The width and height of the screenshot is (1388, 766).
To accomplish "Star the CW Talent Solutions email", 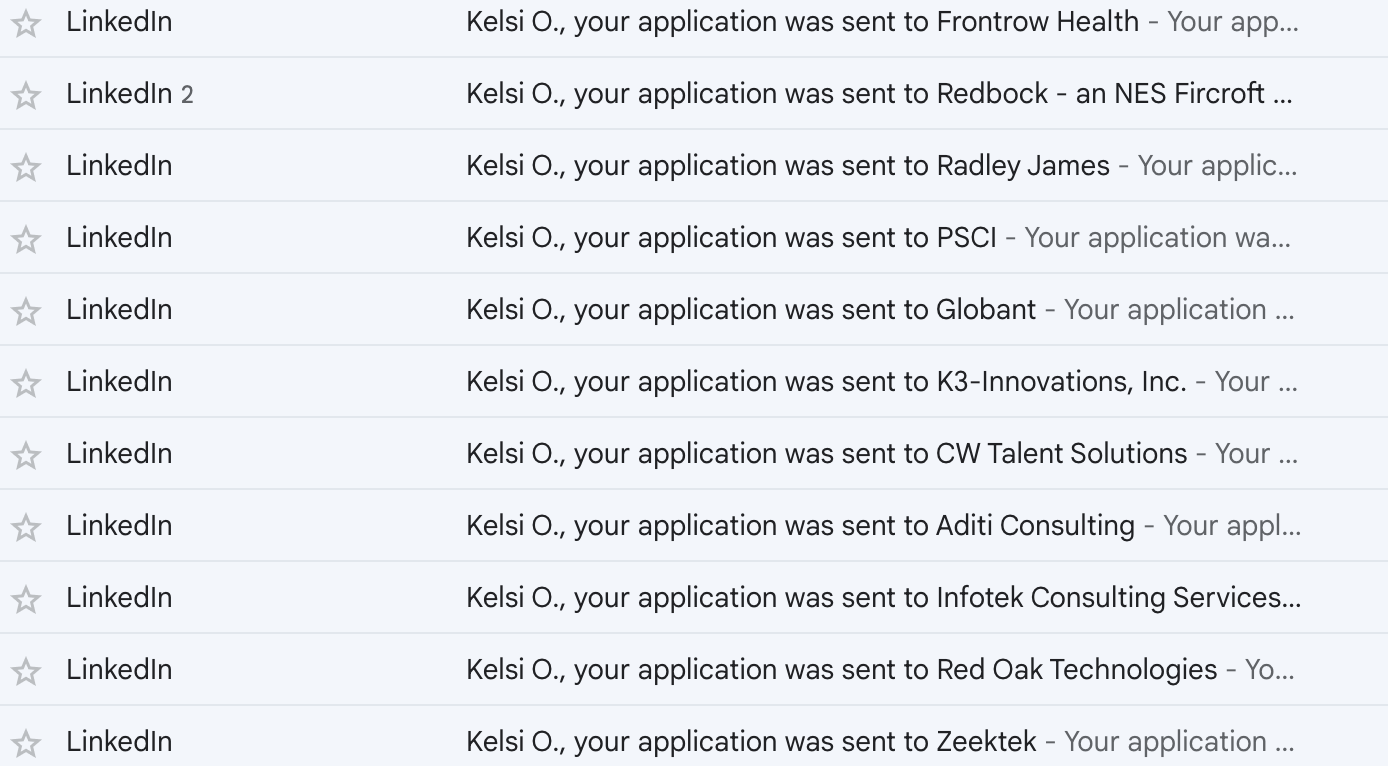I will [26, 455].
